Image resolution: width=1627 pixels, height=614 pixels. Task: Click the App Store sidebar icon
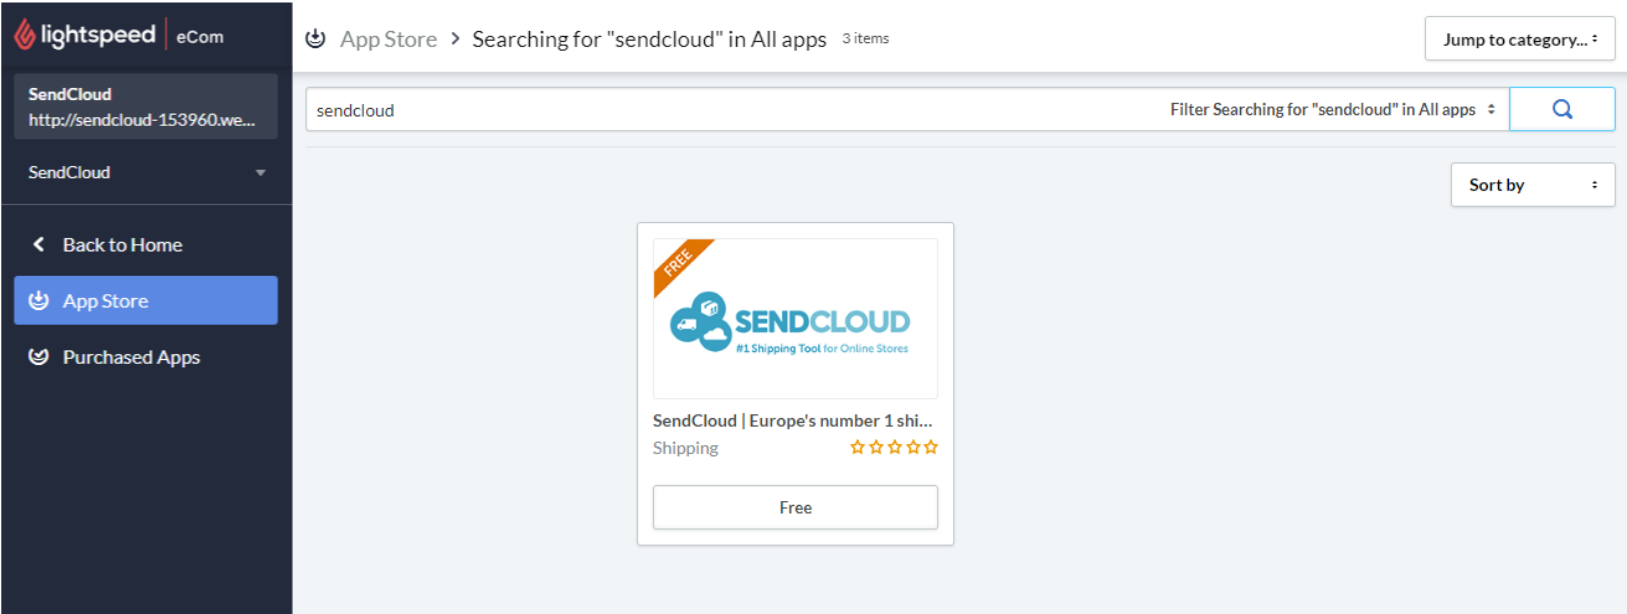[39, 300]
